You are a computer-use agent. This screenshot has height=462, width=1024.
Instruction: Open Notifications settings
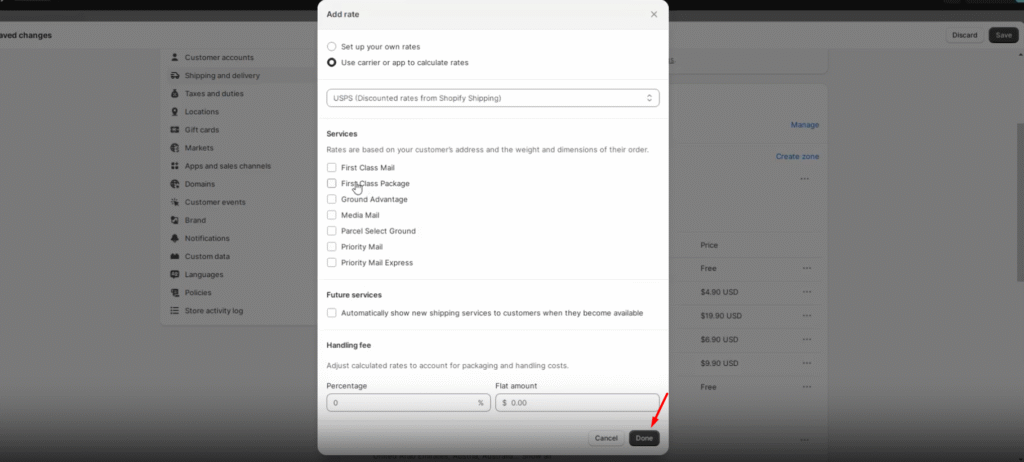click(207, 239)
